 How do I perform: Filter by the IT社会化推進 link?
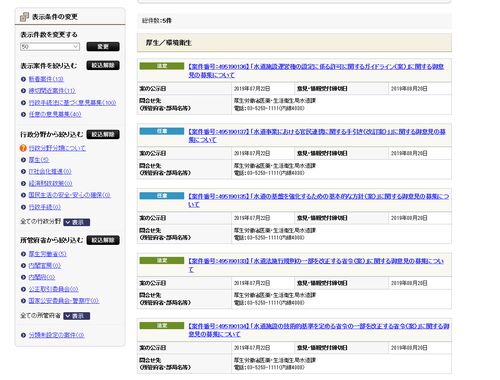pos(50,172)
